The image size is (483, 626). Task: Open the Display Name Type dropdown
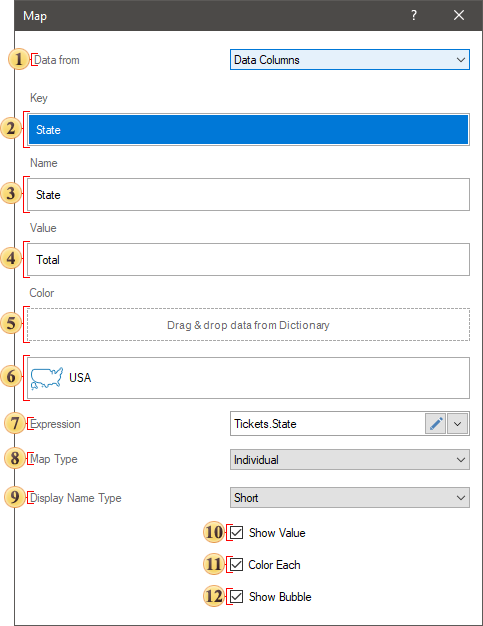pyautogui.click(x=350, y=497)
